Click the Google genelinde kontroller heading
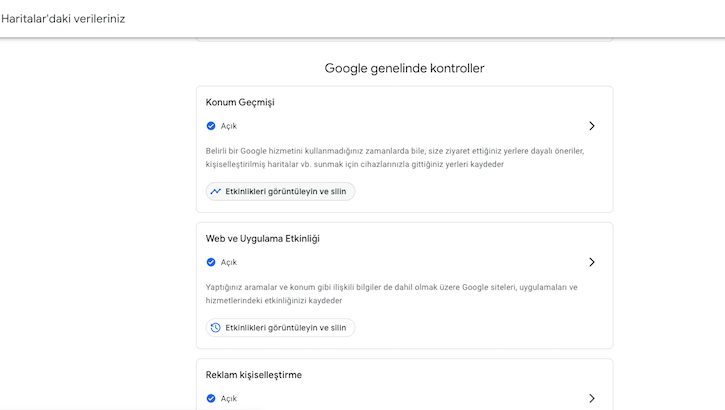Screen dimensions: 725x410 pos(405,68)
